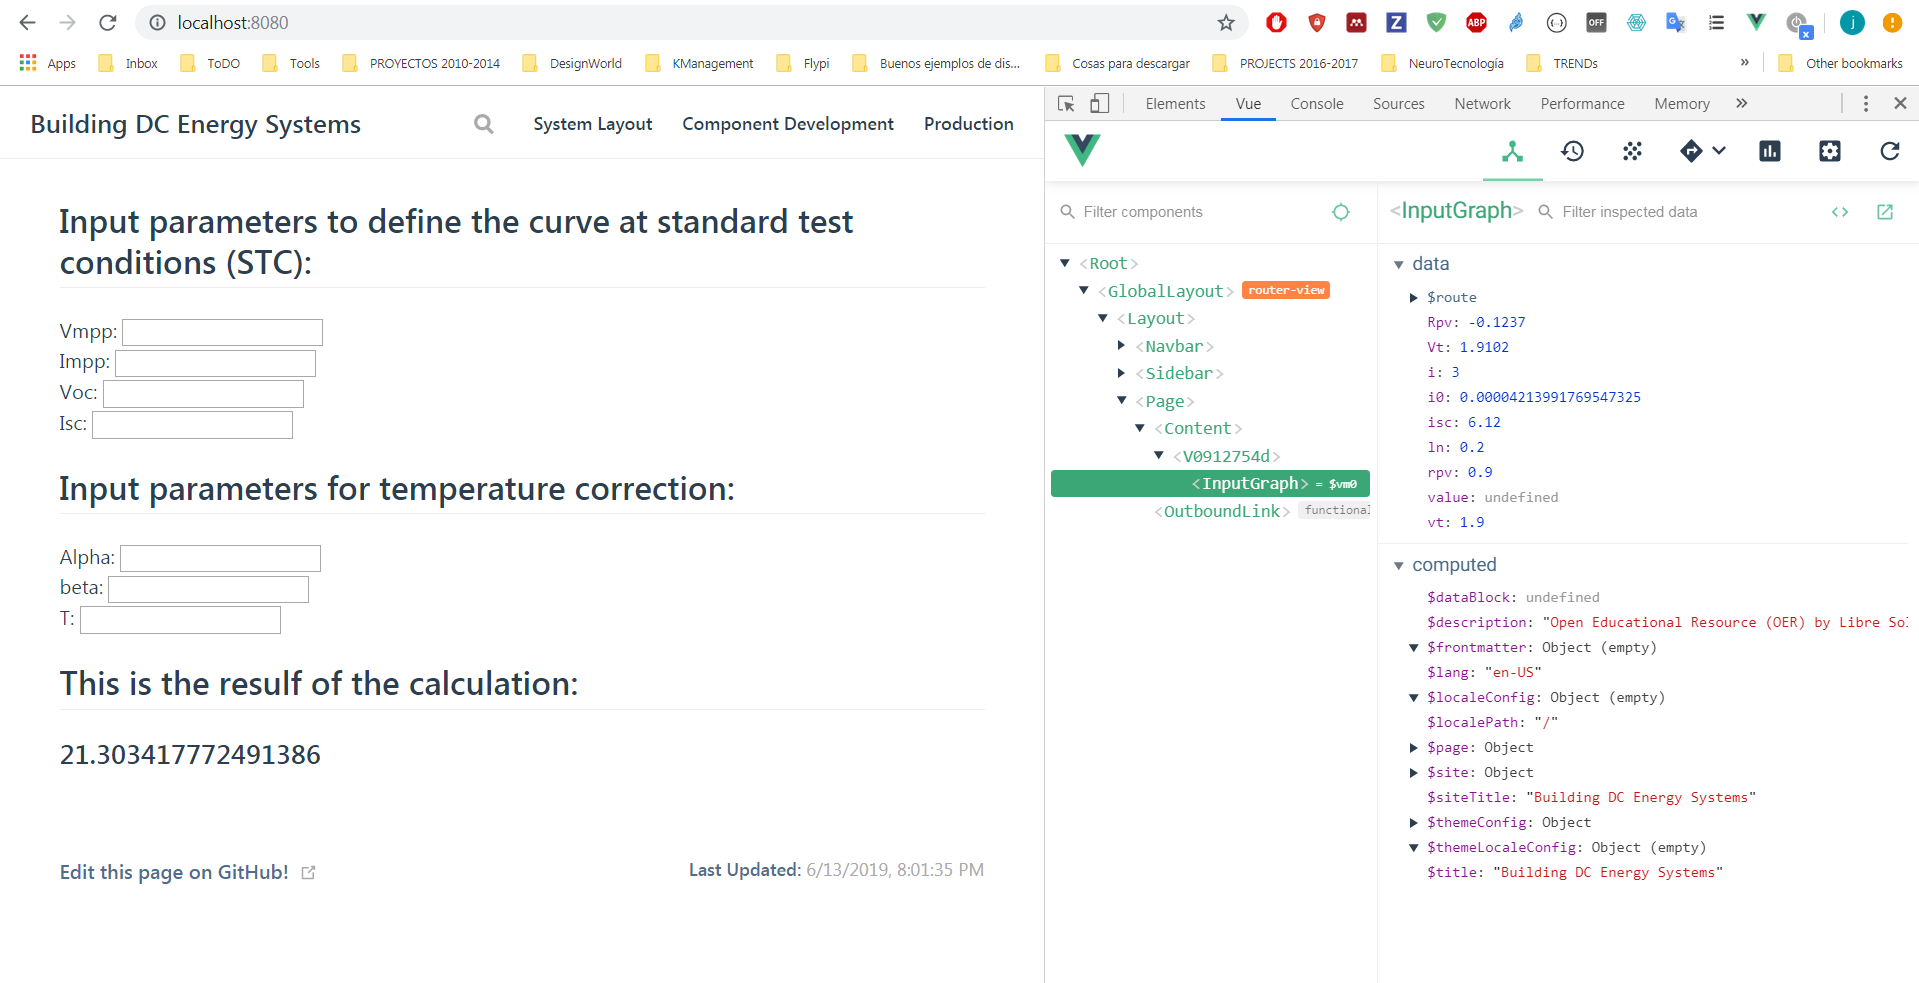
Task: Select the InputGraph component row
Action: (1210, 483)
